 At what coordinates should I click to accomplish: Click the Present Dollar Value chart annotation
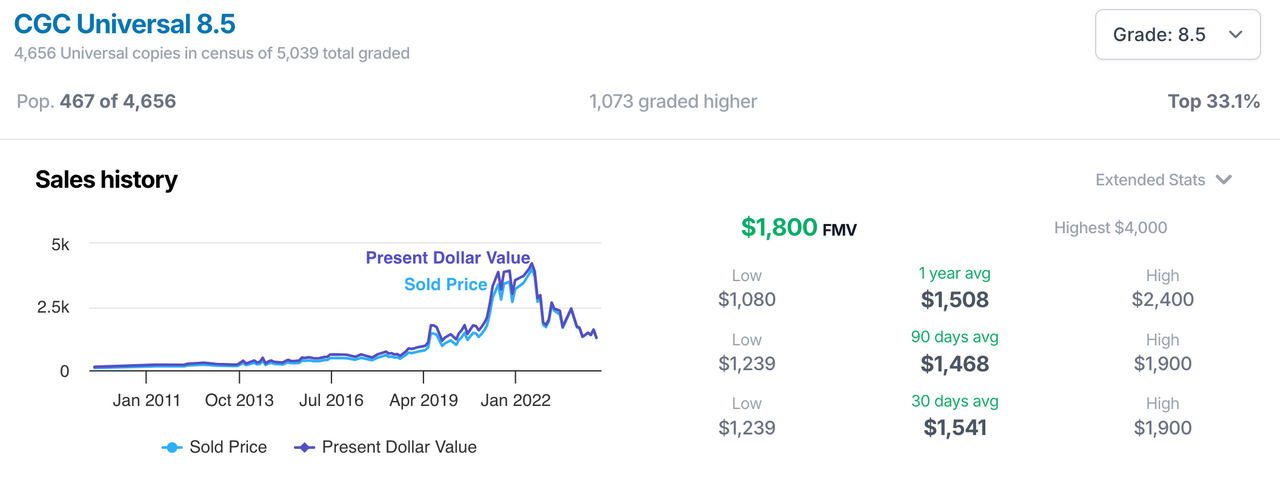[x=447, y=258]
